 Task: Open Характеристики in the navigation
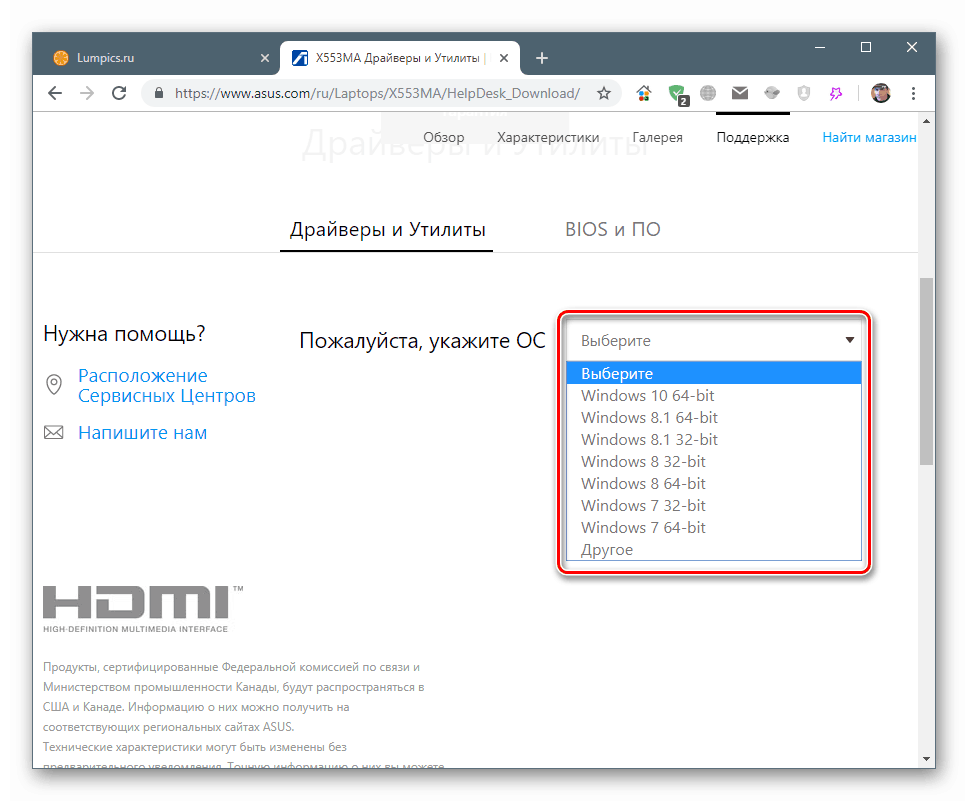(x=548, y=138)
